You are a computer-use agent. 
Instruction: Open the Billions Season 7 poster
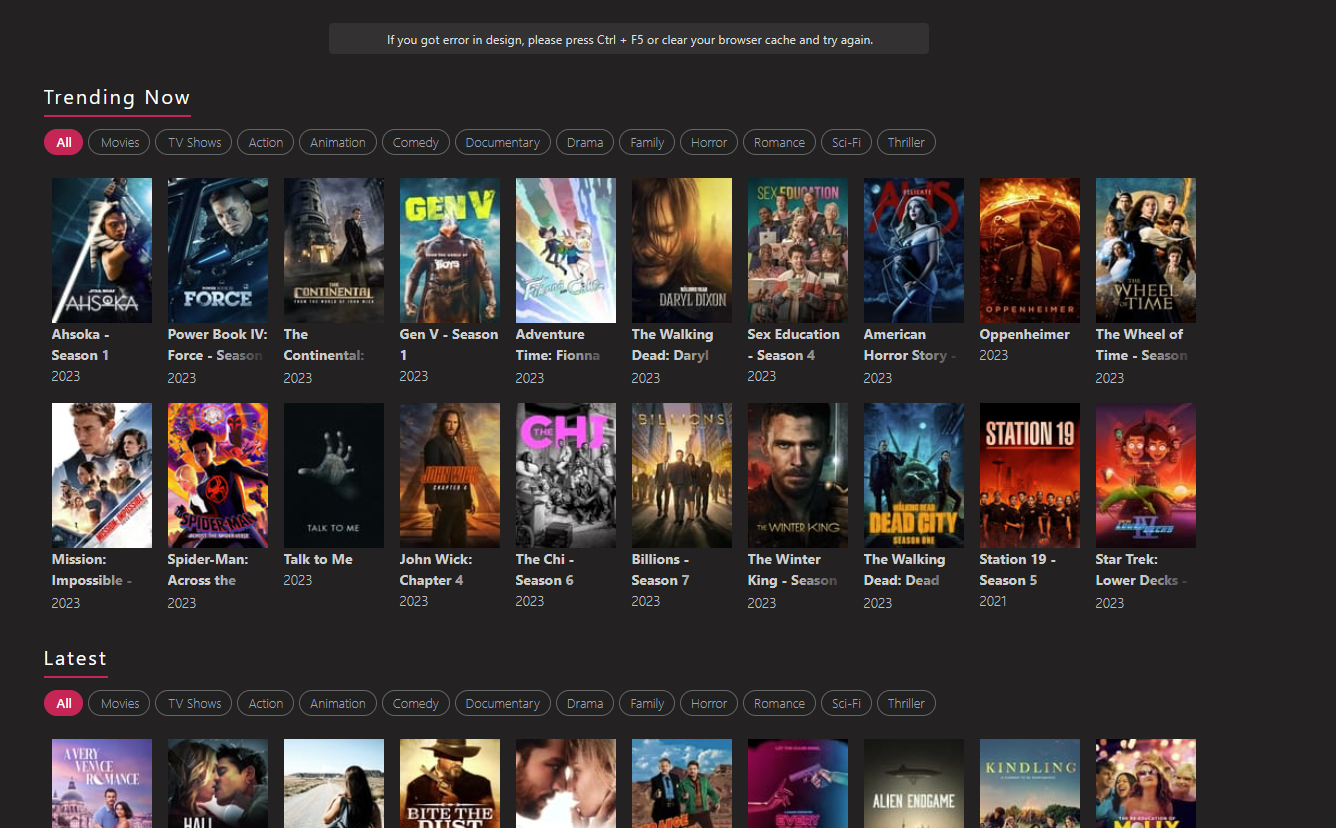pos(682,475)
